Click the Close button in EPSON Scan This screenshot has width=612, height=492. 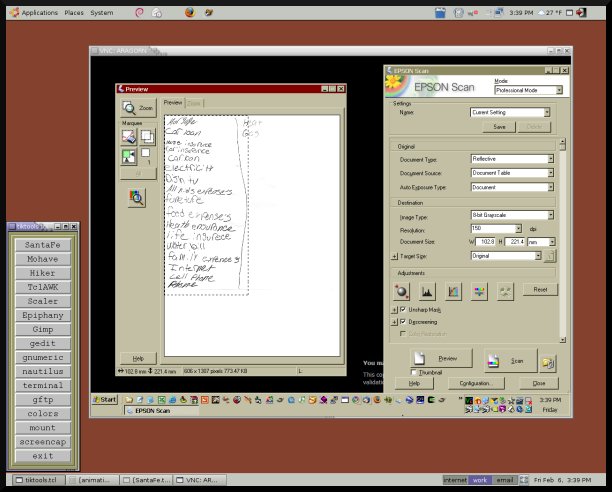[539, 384]
